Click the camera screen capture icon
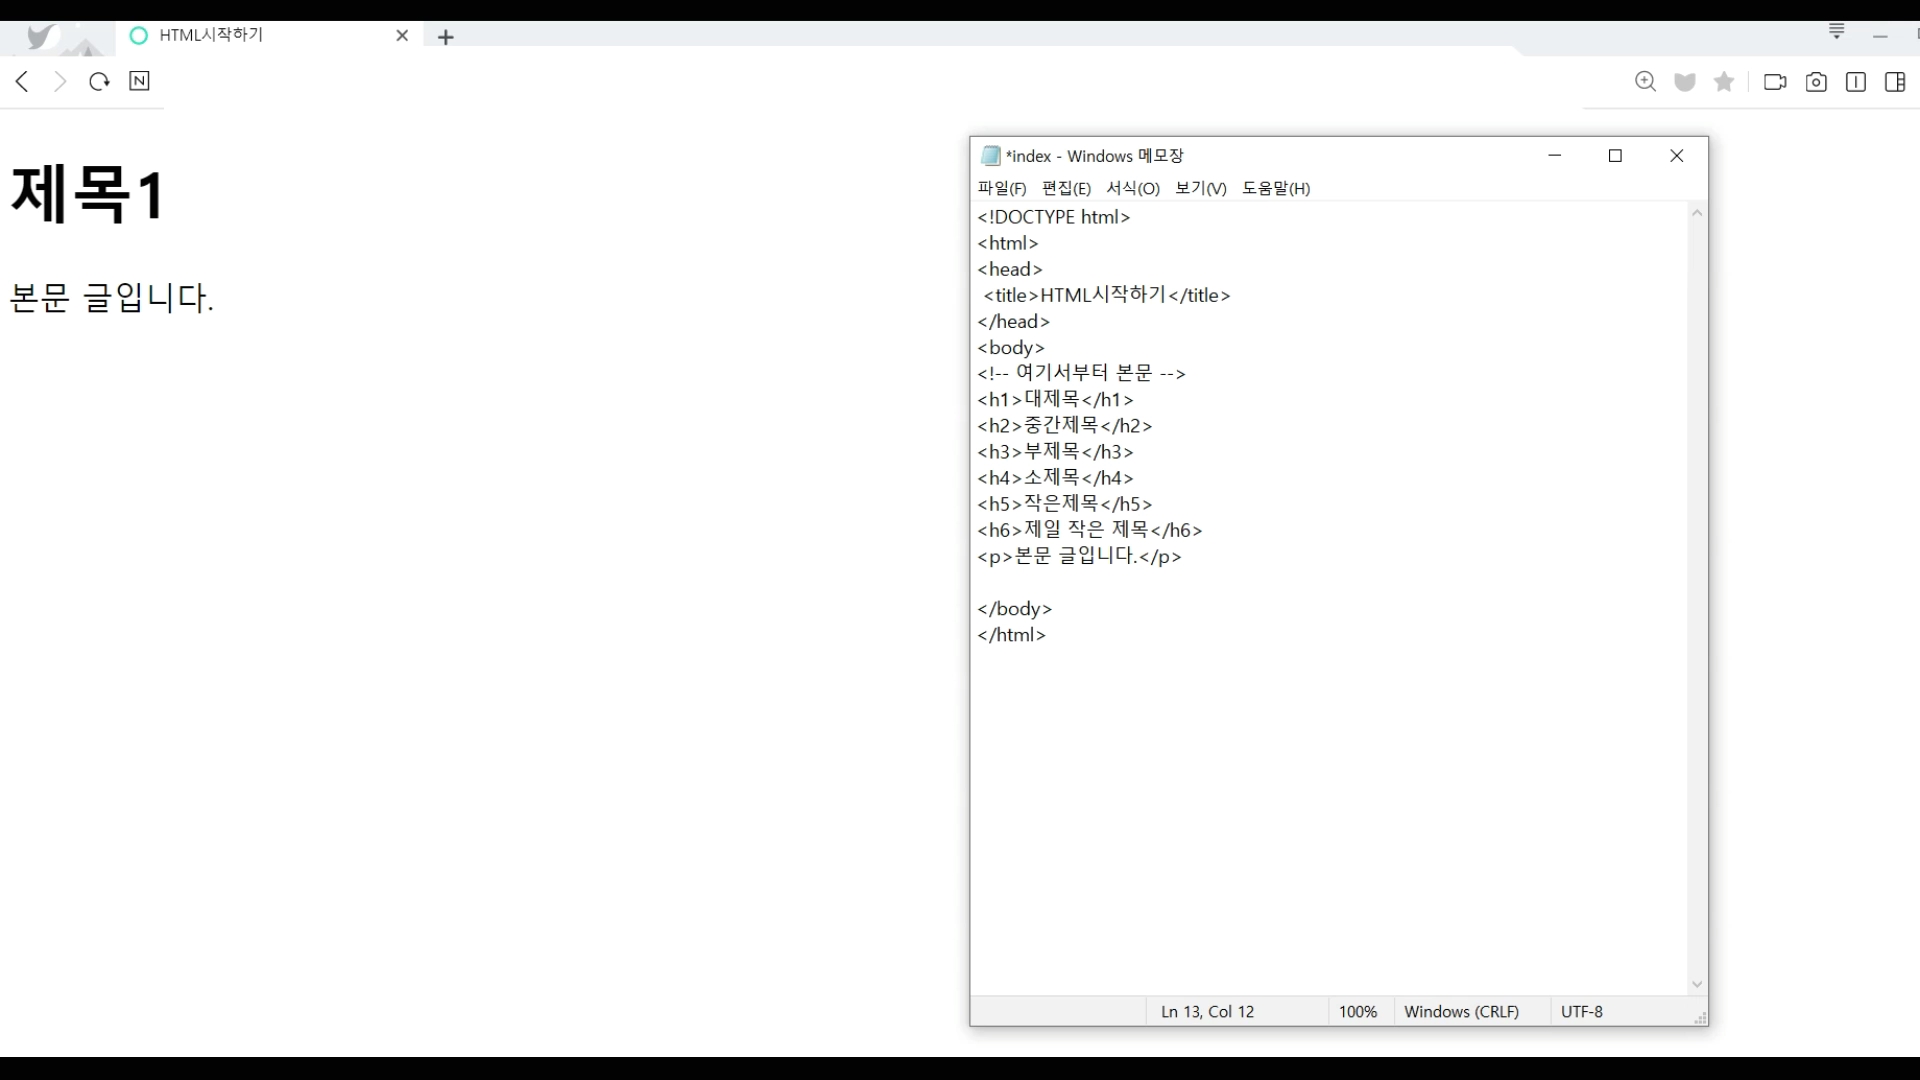This screenshot has height=1080, width=1920. tap(1816, 82)
